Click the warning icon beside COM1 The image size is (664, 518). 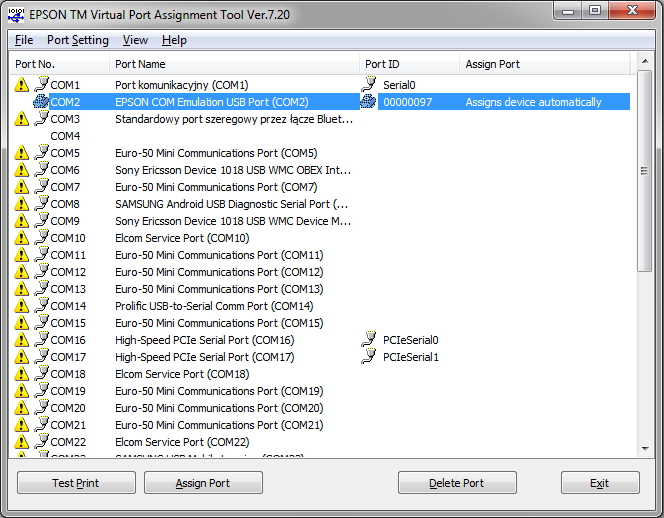pyautogui.click(x=21, y=85)
